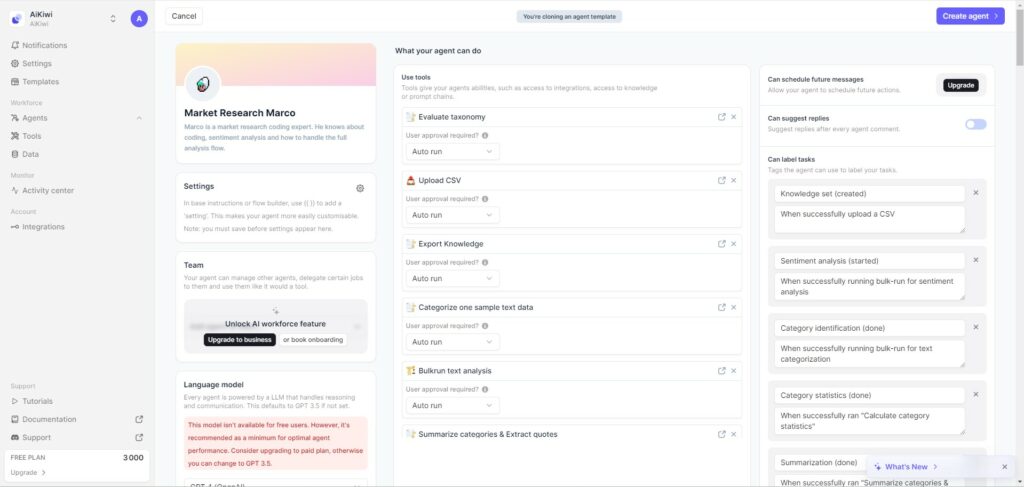Click info icon beside Evaluate taxonomy approval
This screenshot has width=1024, height=487.
coord(485,136)
